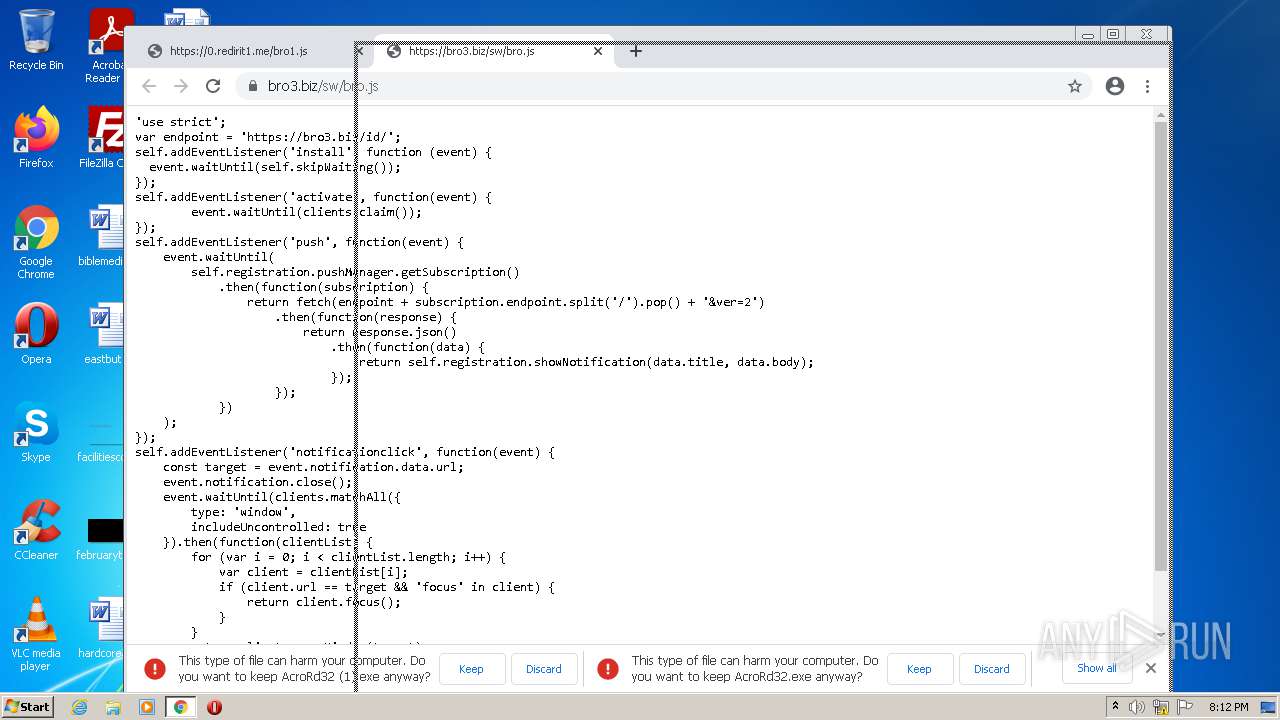Screen dimensions: 1280x720
Task: Open the volume control in tray
Action: [x=1137, y=707]
